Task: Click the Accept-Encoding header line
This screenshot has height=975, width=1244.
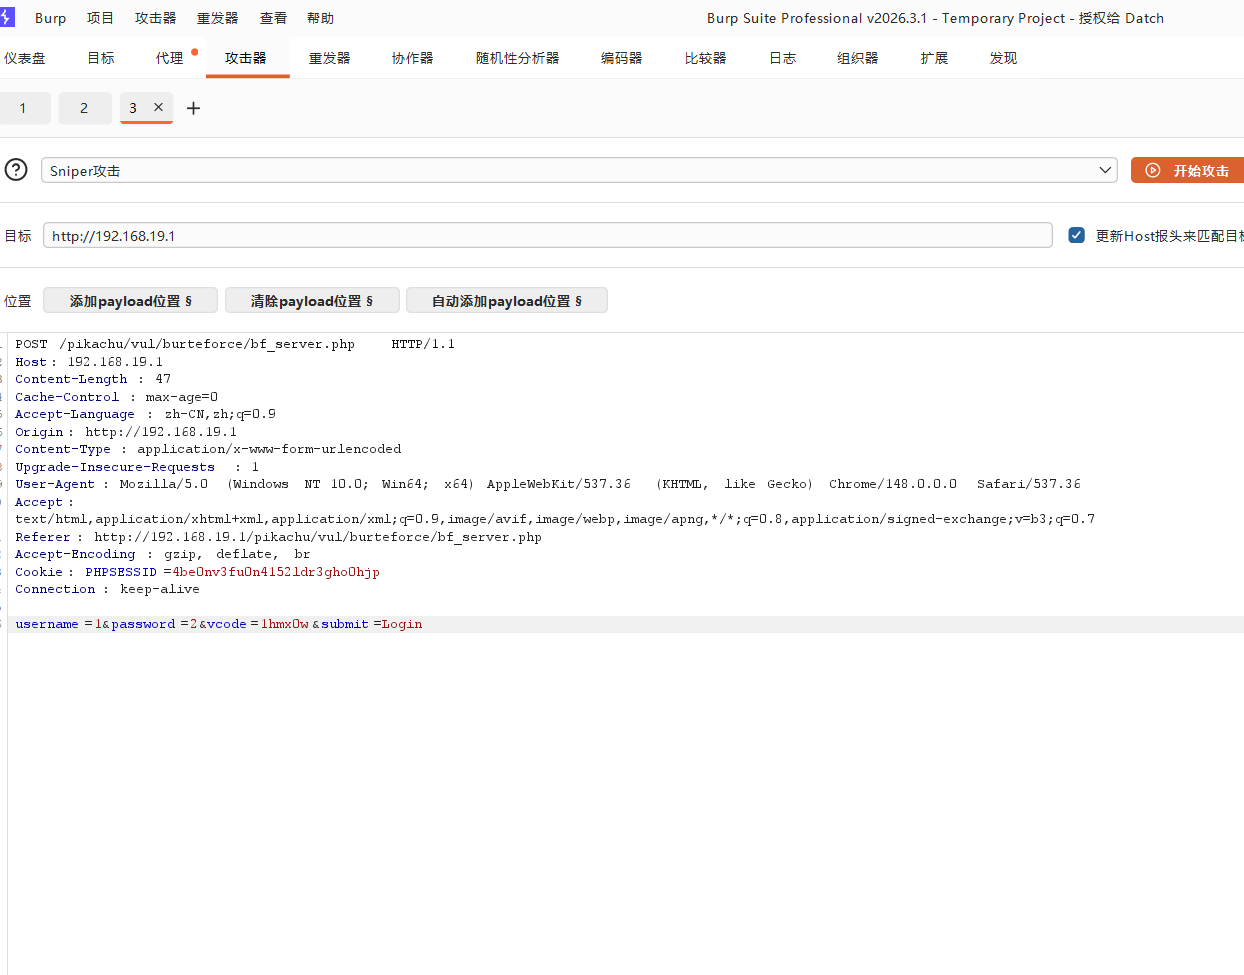Action: (163, 554)
